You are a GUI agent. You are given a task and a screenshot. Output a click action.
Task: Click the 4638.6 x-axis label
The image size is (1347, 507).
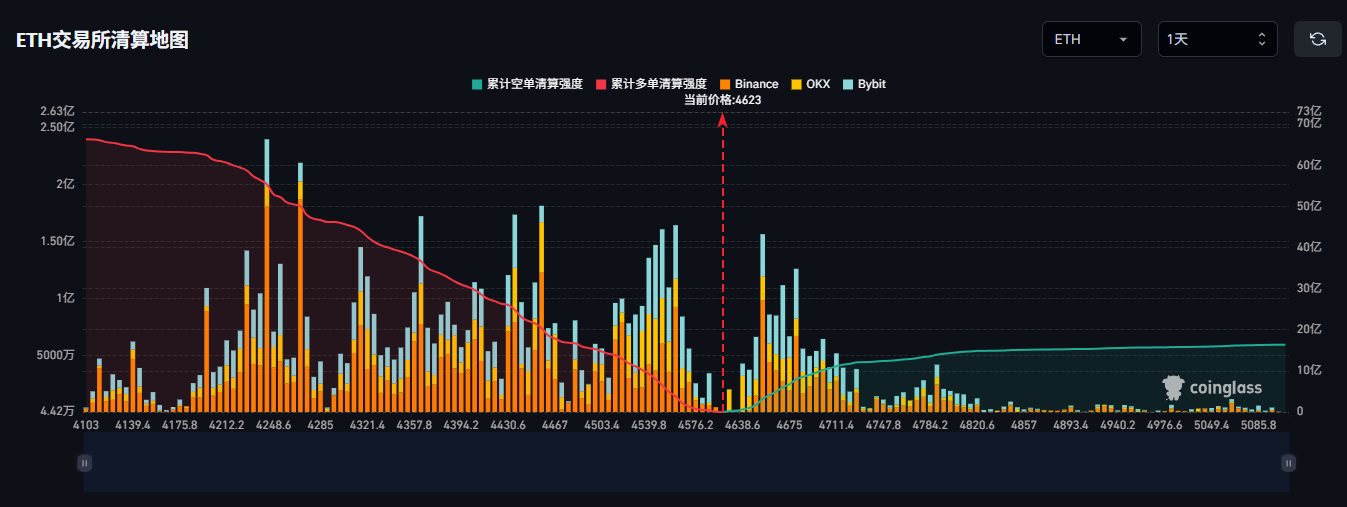tap(741, 425)
